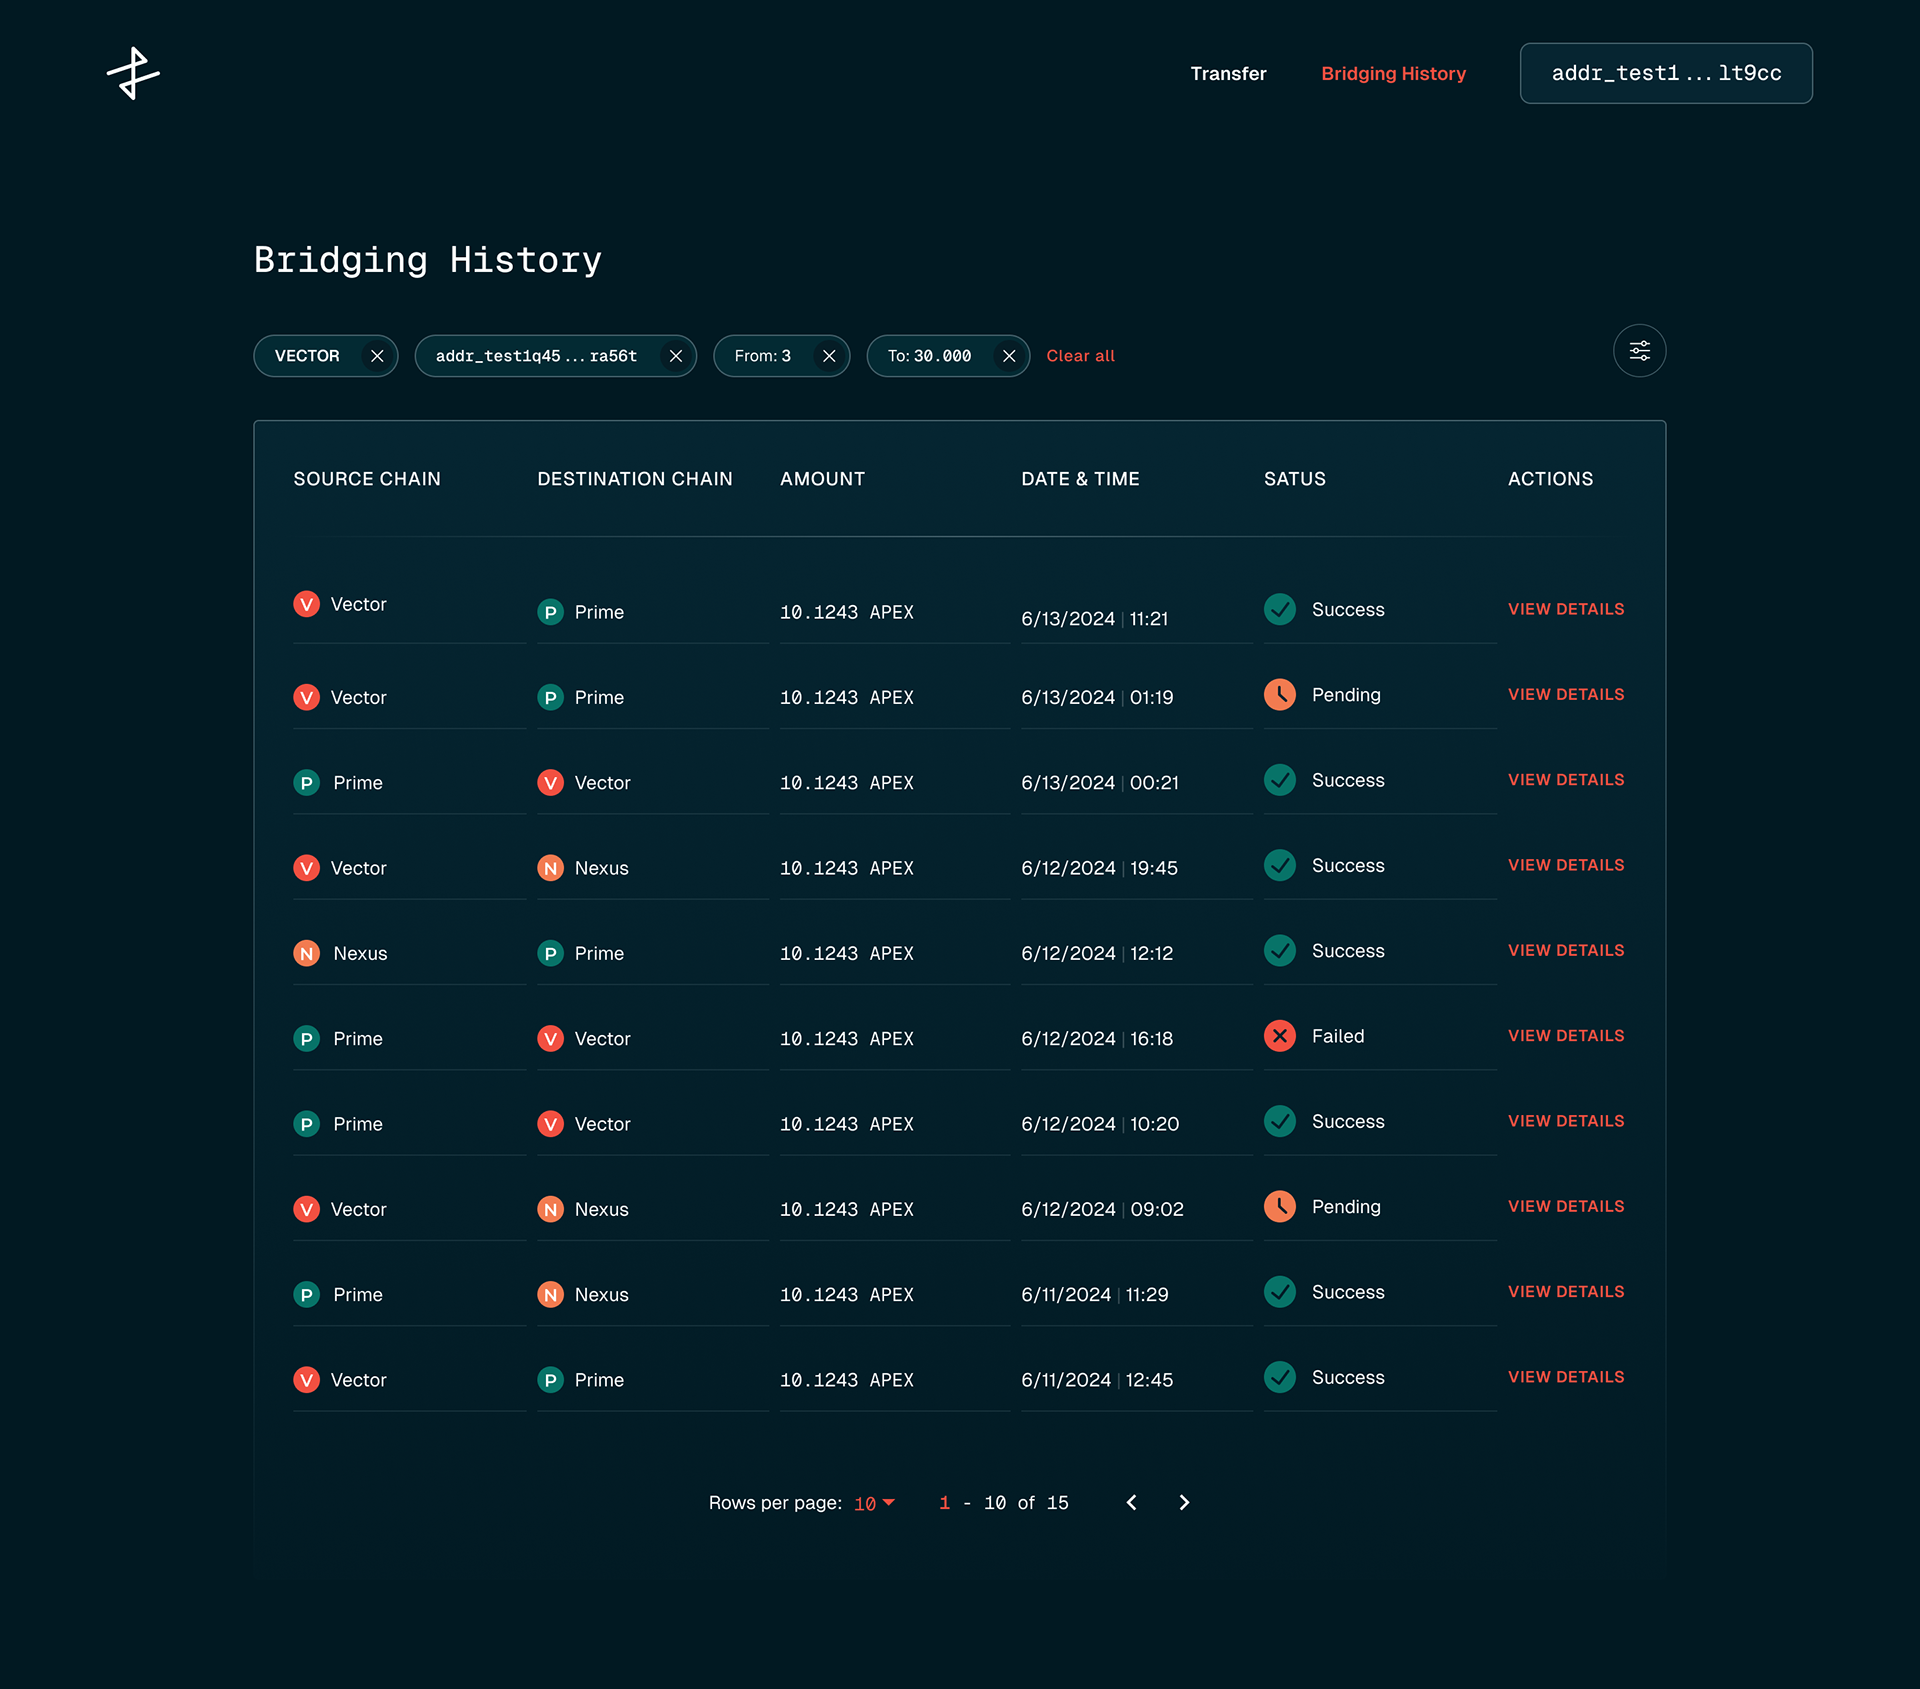Remove the From: 3 filter chip

pyautogui.click(x=829, y=356)
